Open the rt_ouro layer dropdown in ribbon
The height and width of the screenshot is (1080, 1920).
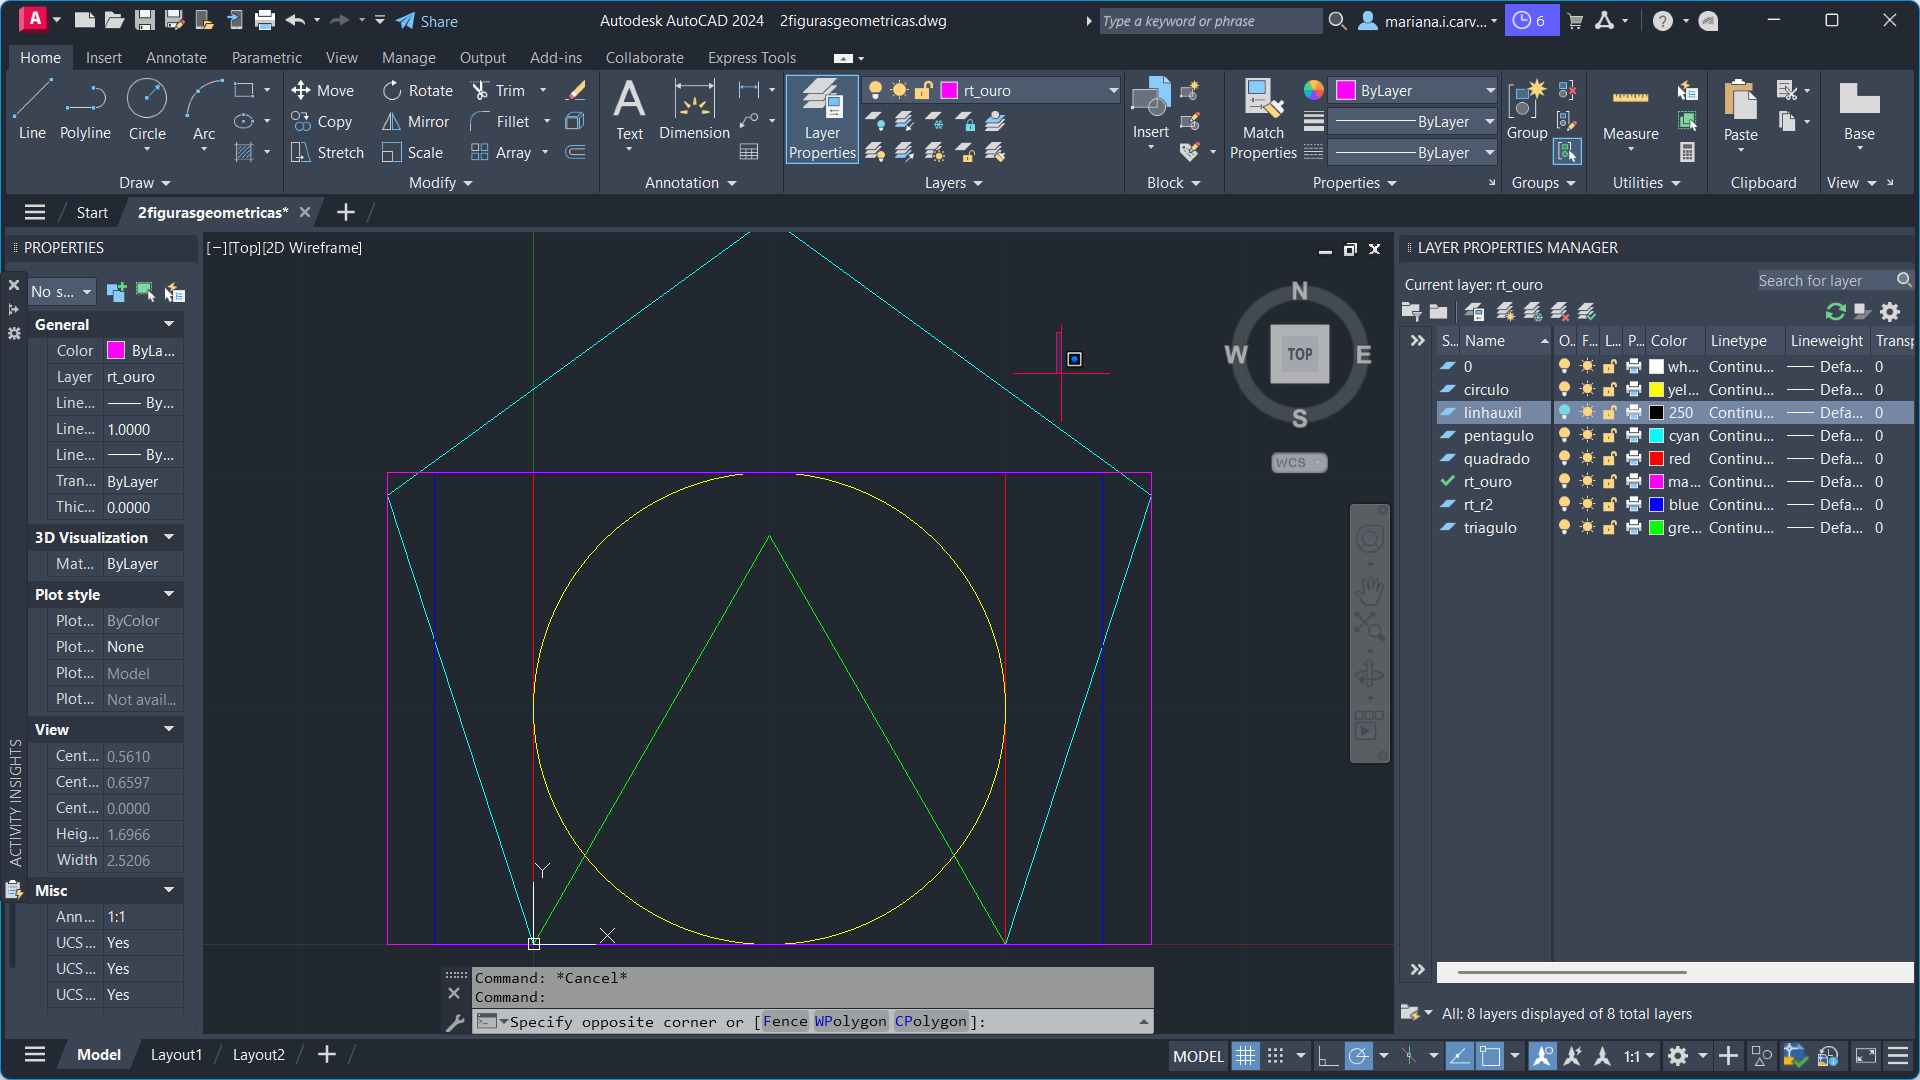[x=1112, y=90]
